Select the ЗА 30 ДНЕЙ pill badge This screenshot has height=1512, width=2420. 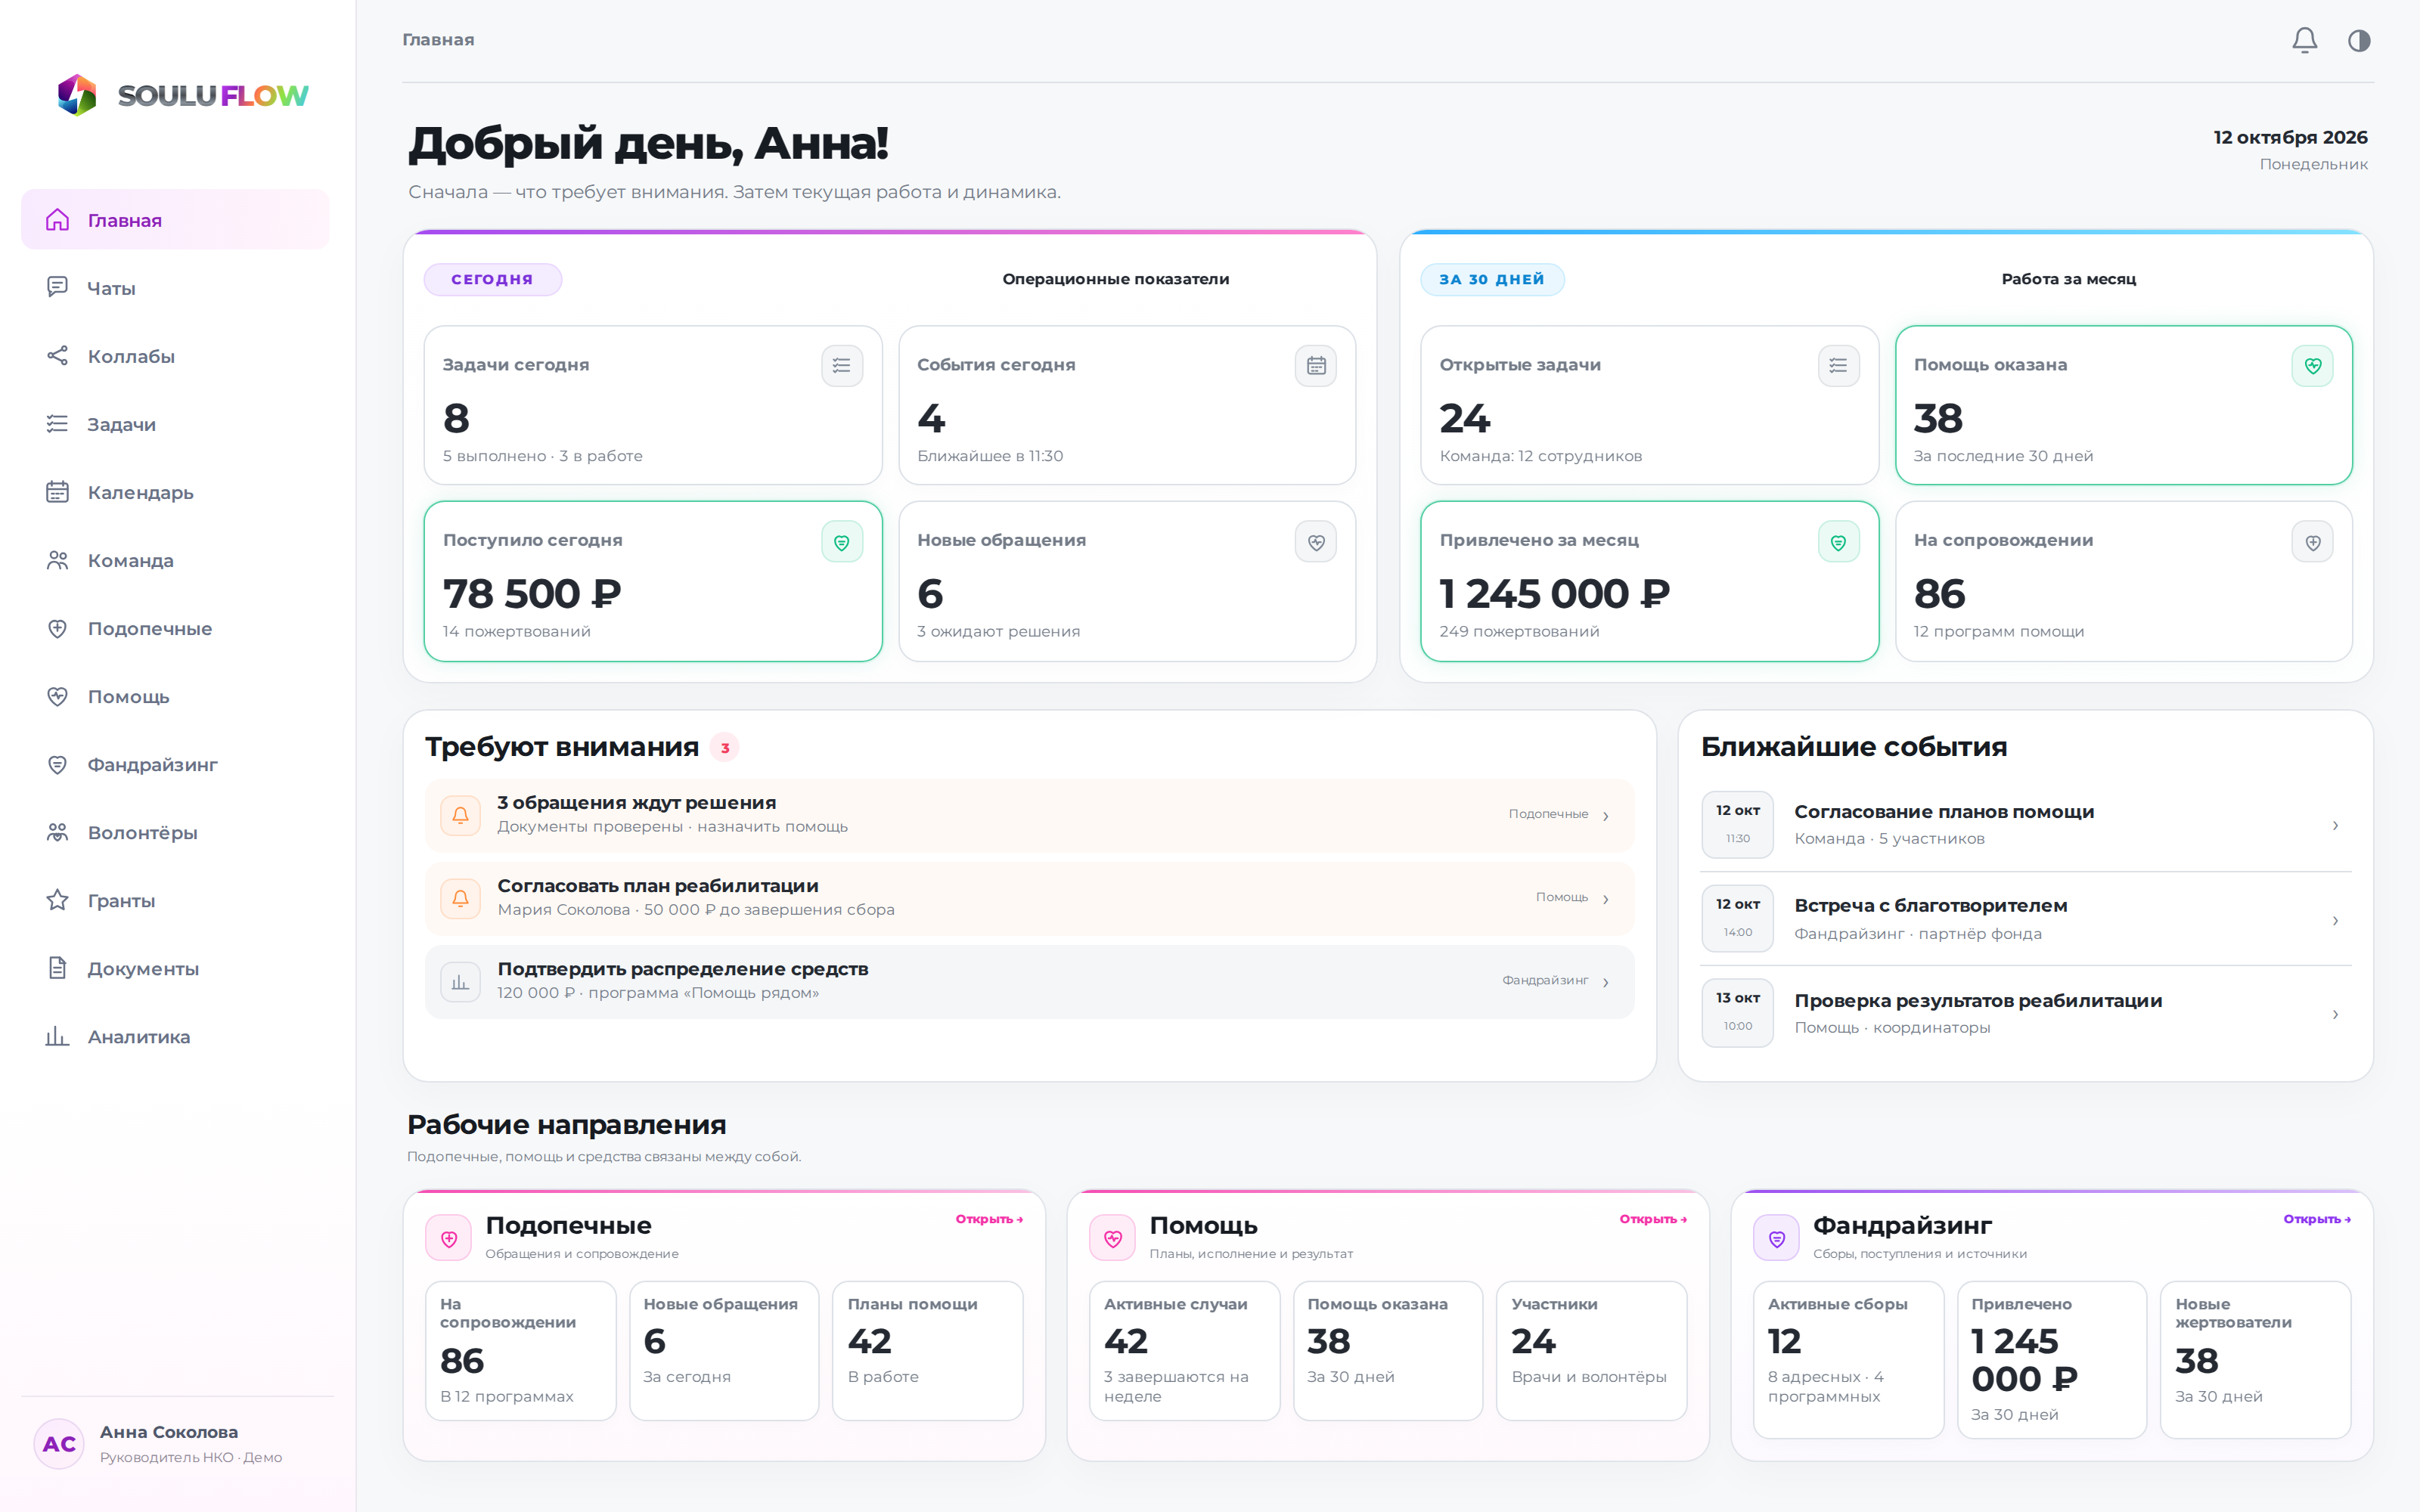click(1492, 279)
